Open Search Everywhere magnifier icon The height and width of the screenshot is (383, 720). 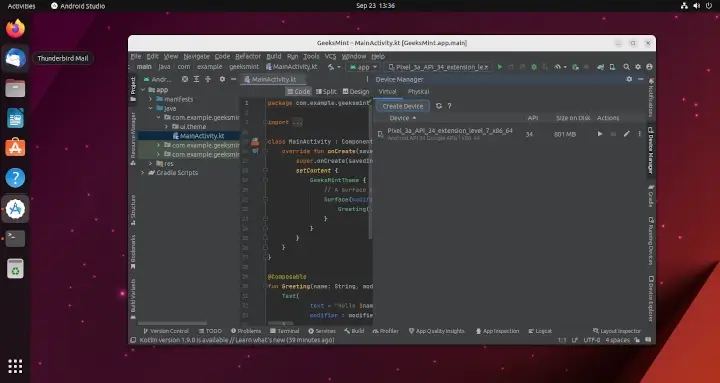pos(626,67)
